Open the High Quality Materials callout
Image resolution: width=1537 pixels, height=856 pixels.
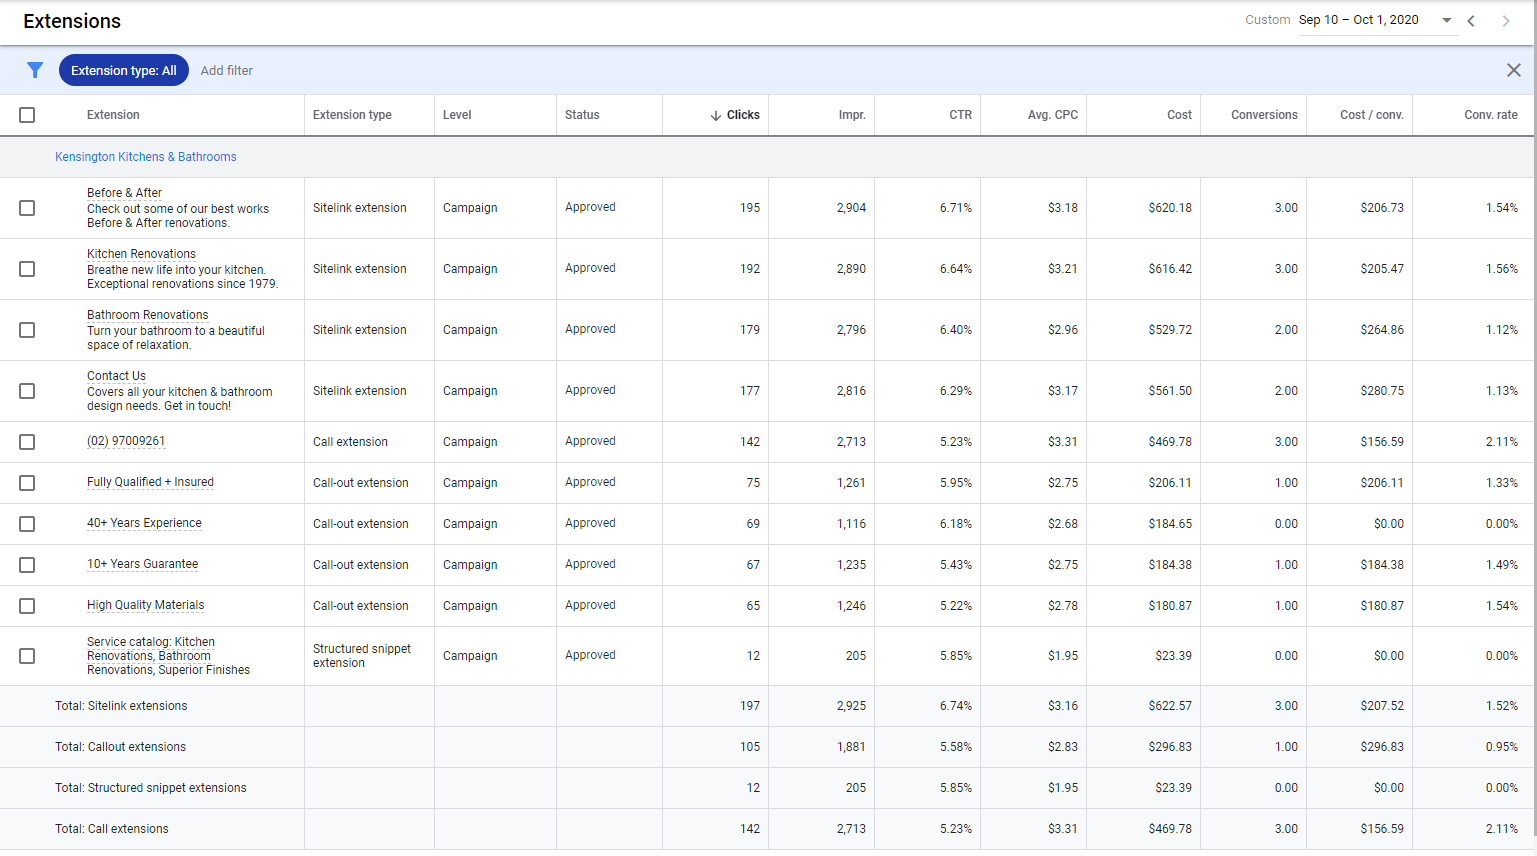[145, 605]
